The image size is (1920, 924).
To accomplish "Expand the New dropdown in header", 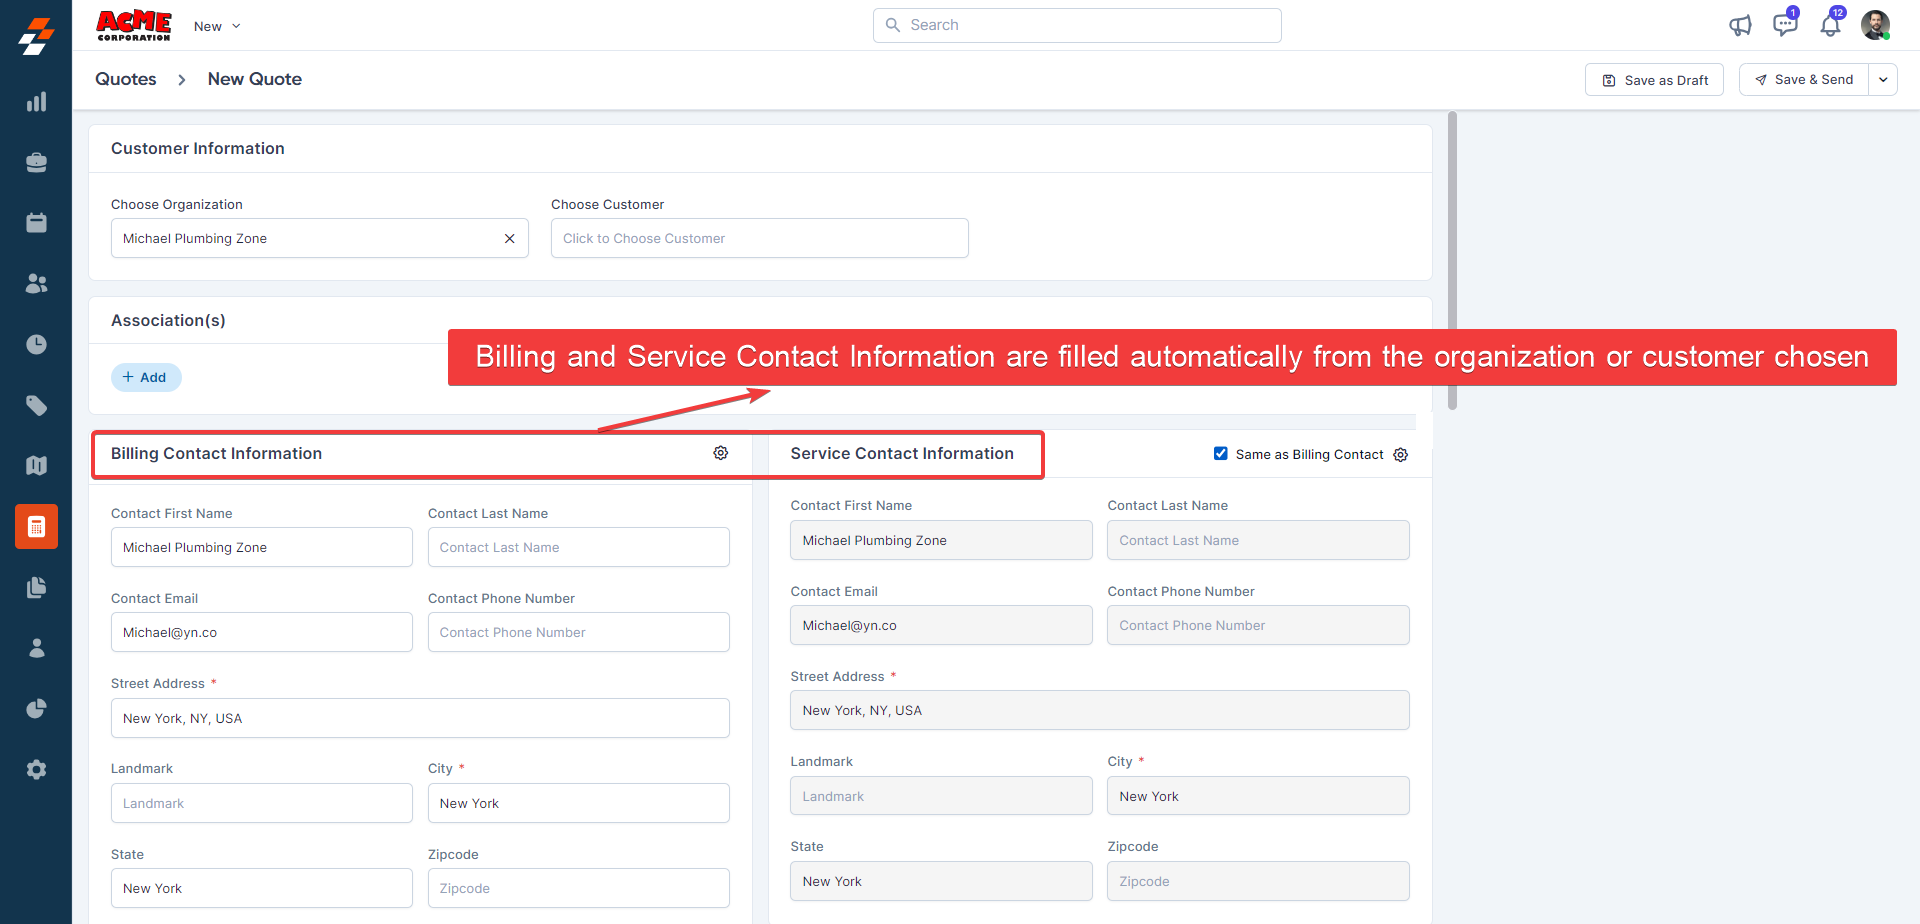I will [x=217, y=27].
